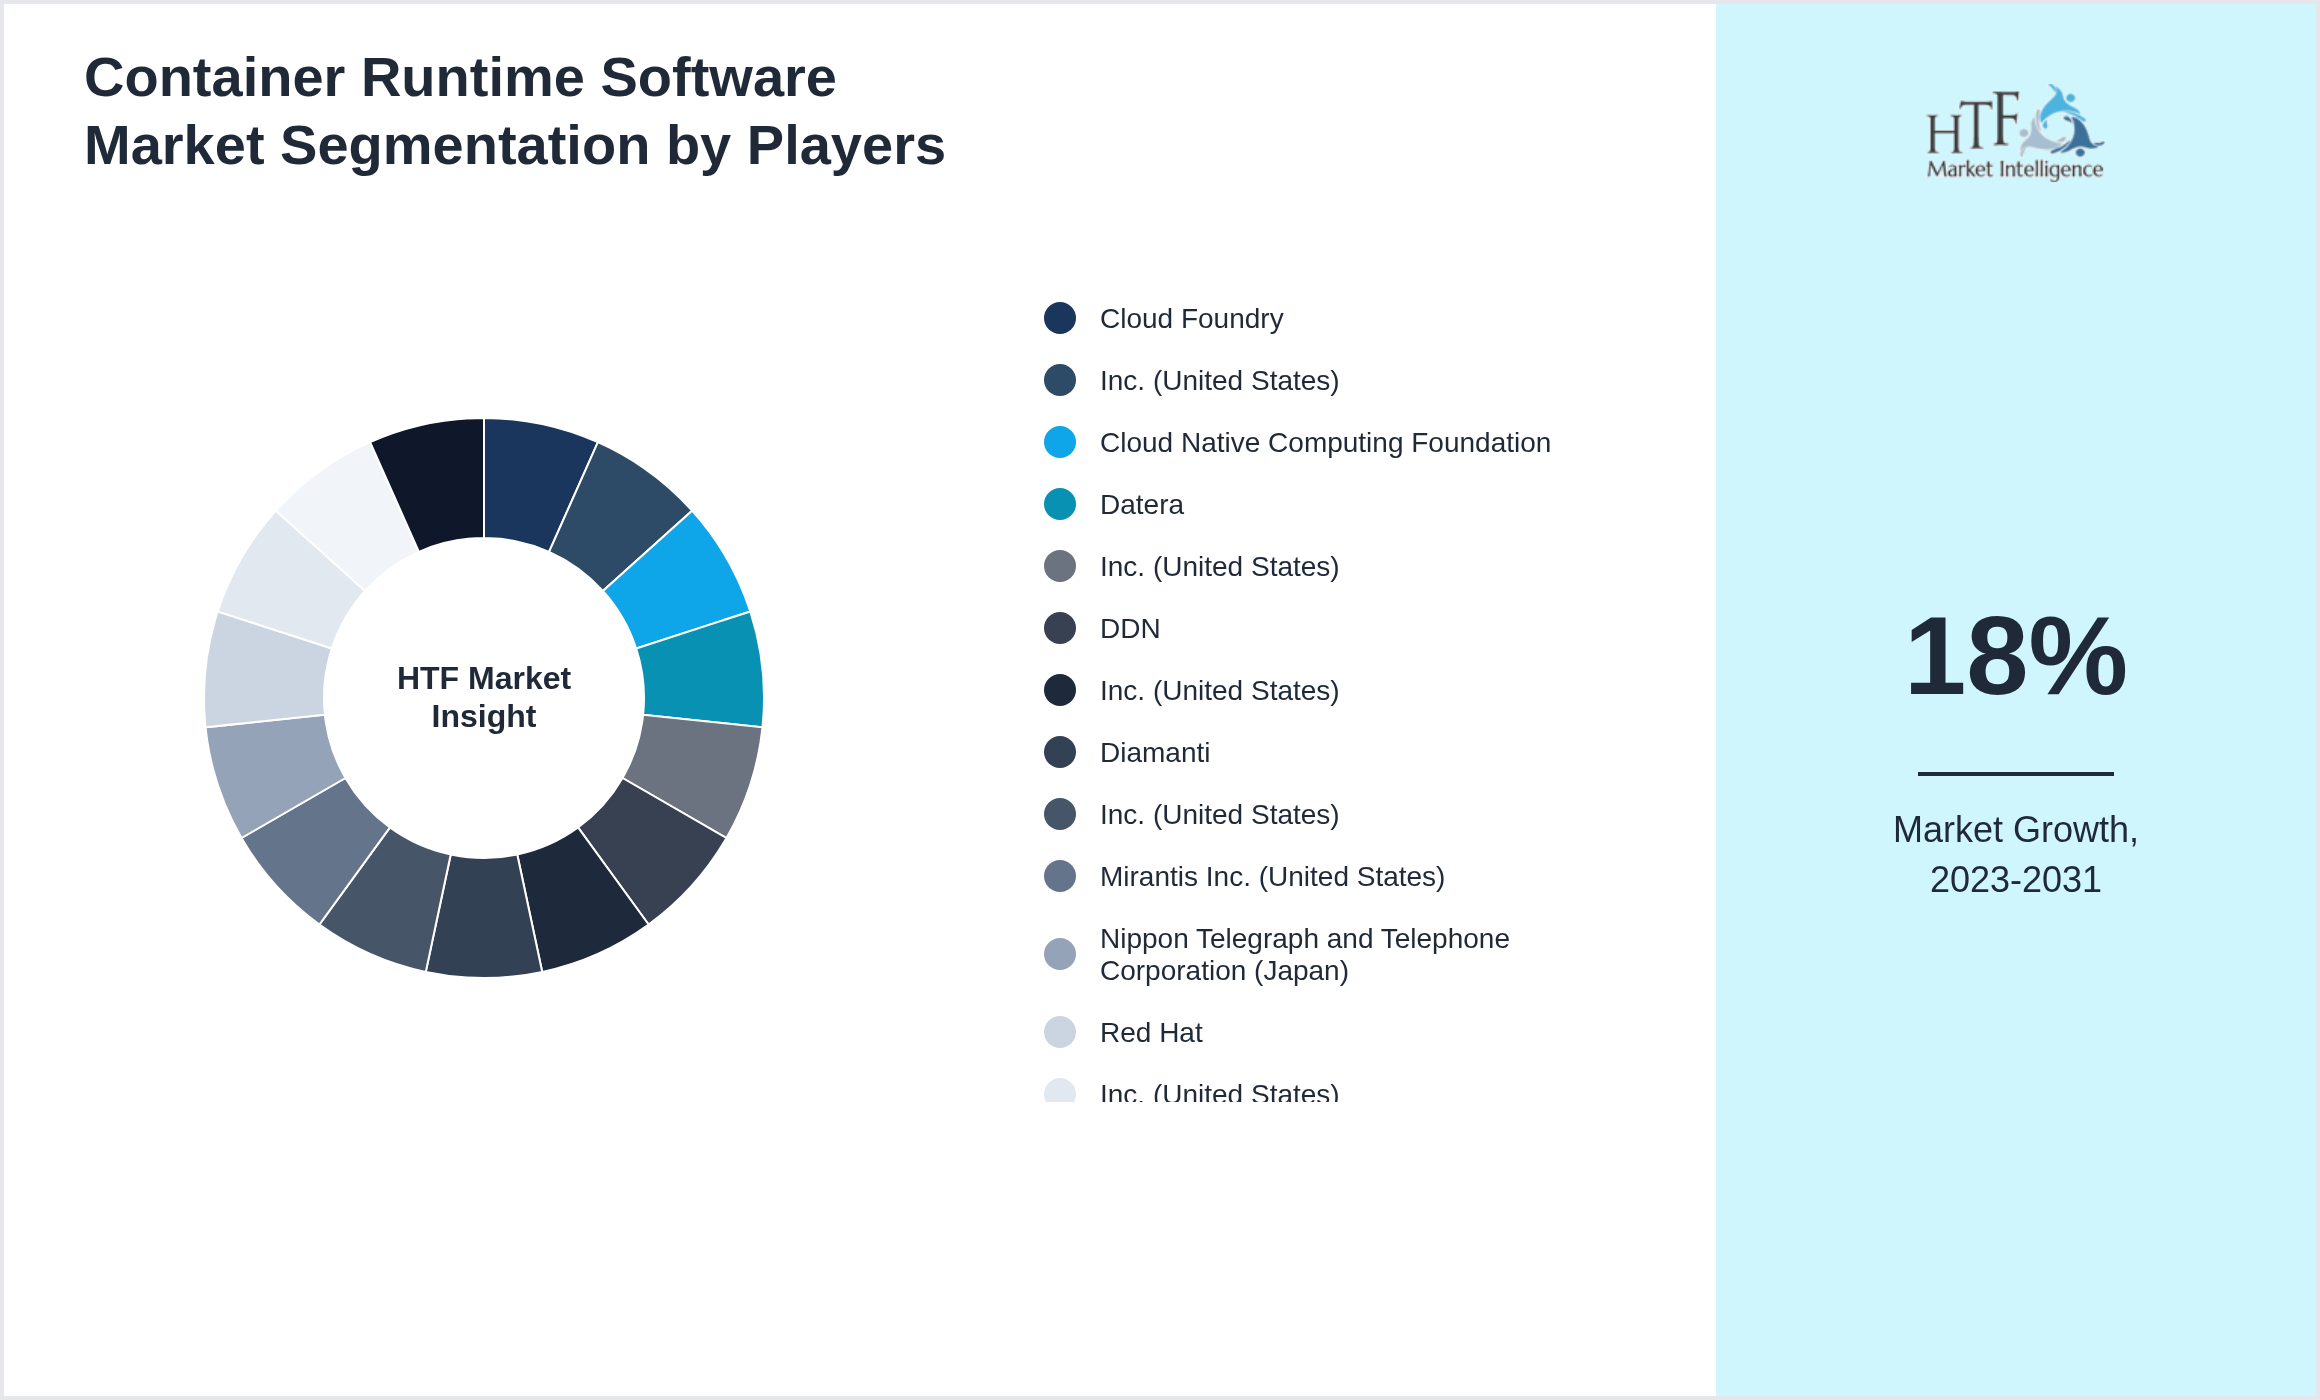This screenshot has height=1400, width=2320.
Task: Click the Datera teal legend dot
Action: click(x=1059, y=504)
